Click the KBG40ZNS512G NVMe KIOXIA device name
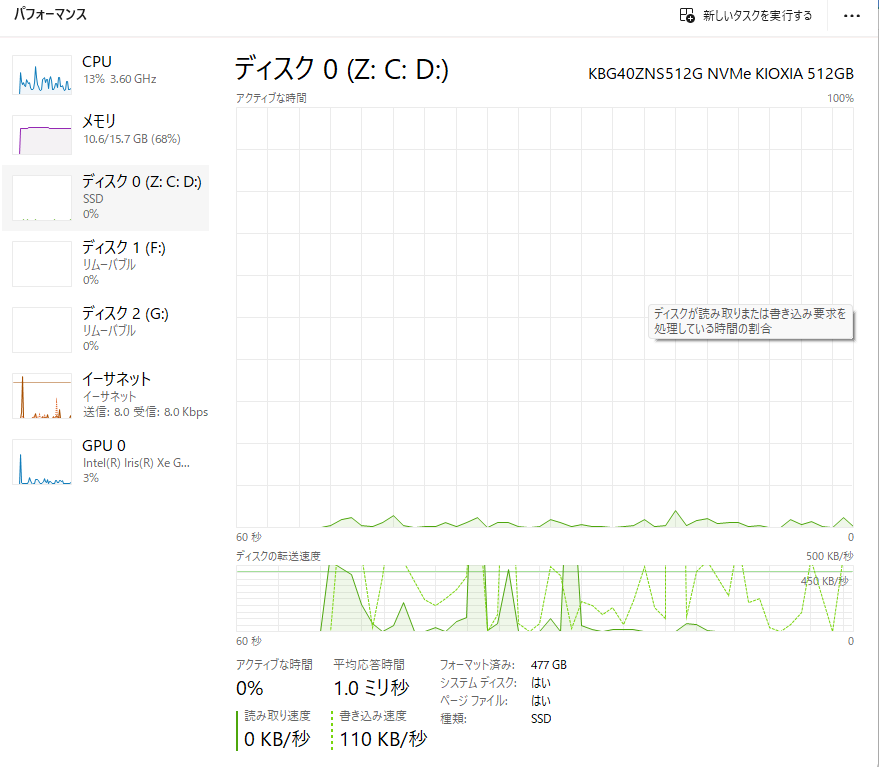Screen dimensions: 879x767 point(721,74)
